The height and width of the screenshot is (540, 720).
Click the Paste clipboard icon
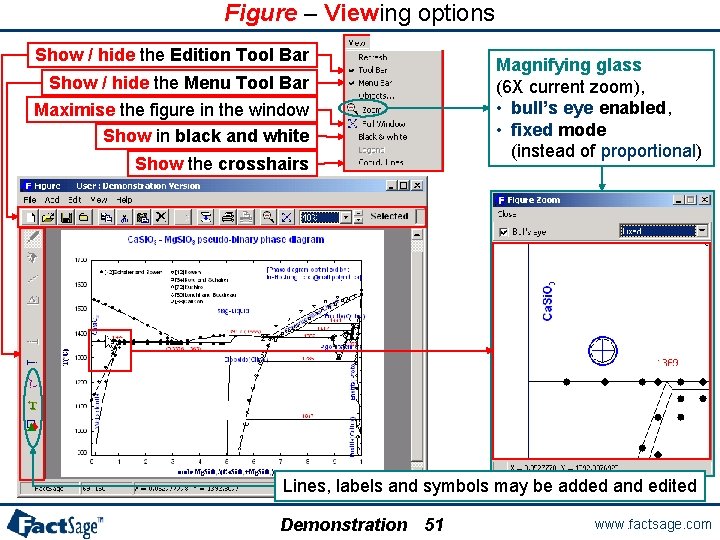(143, 217)
